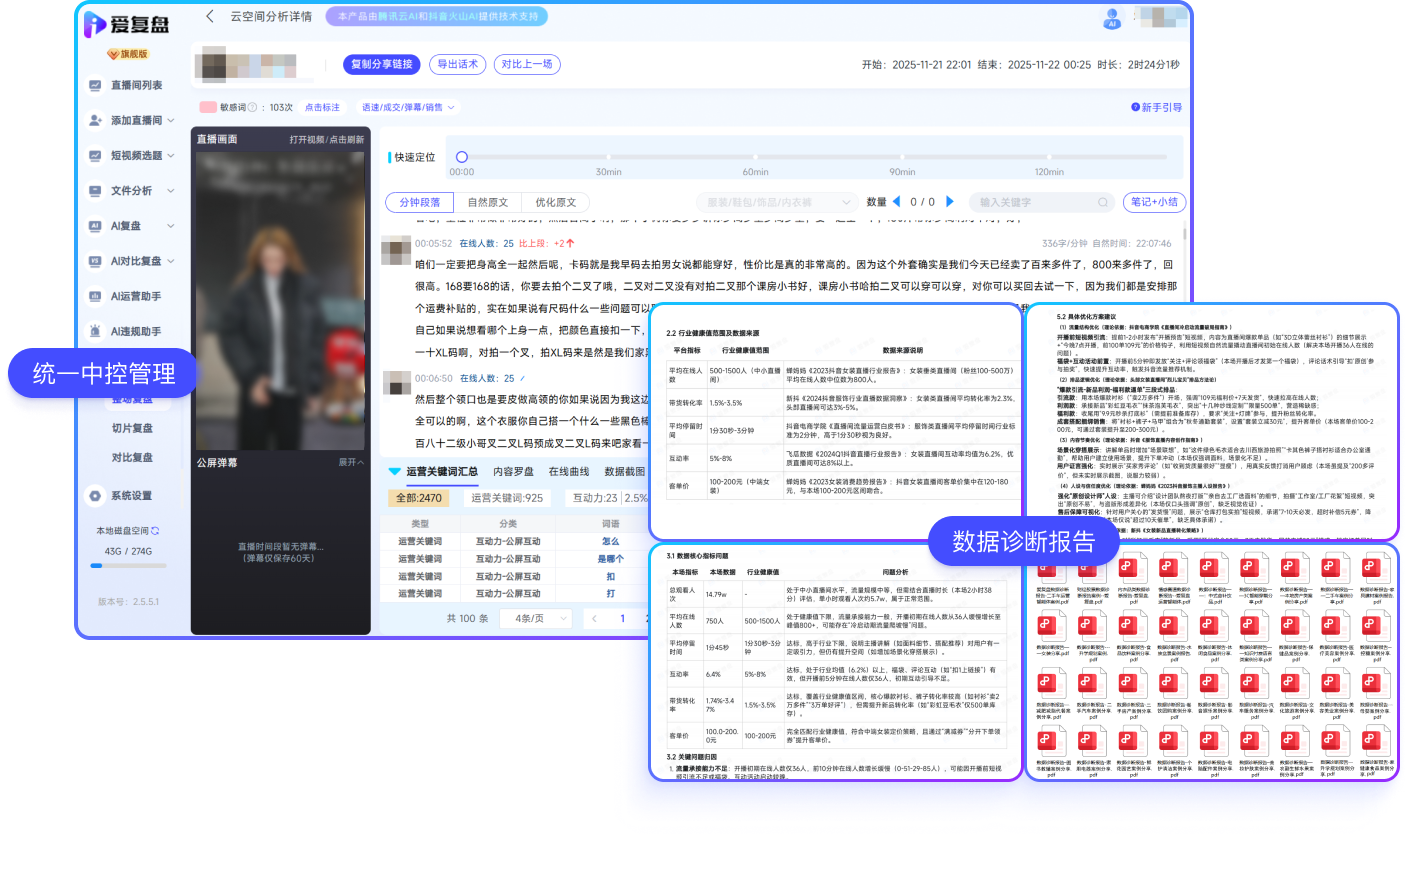Open the 语速/成交/弹幕/销售 dropdown
Image resolution: width=1408 pixels, height=876 pixels.
pos(408,107)
